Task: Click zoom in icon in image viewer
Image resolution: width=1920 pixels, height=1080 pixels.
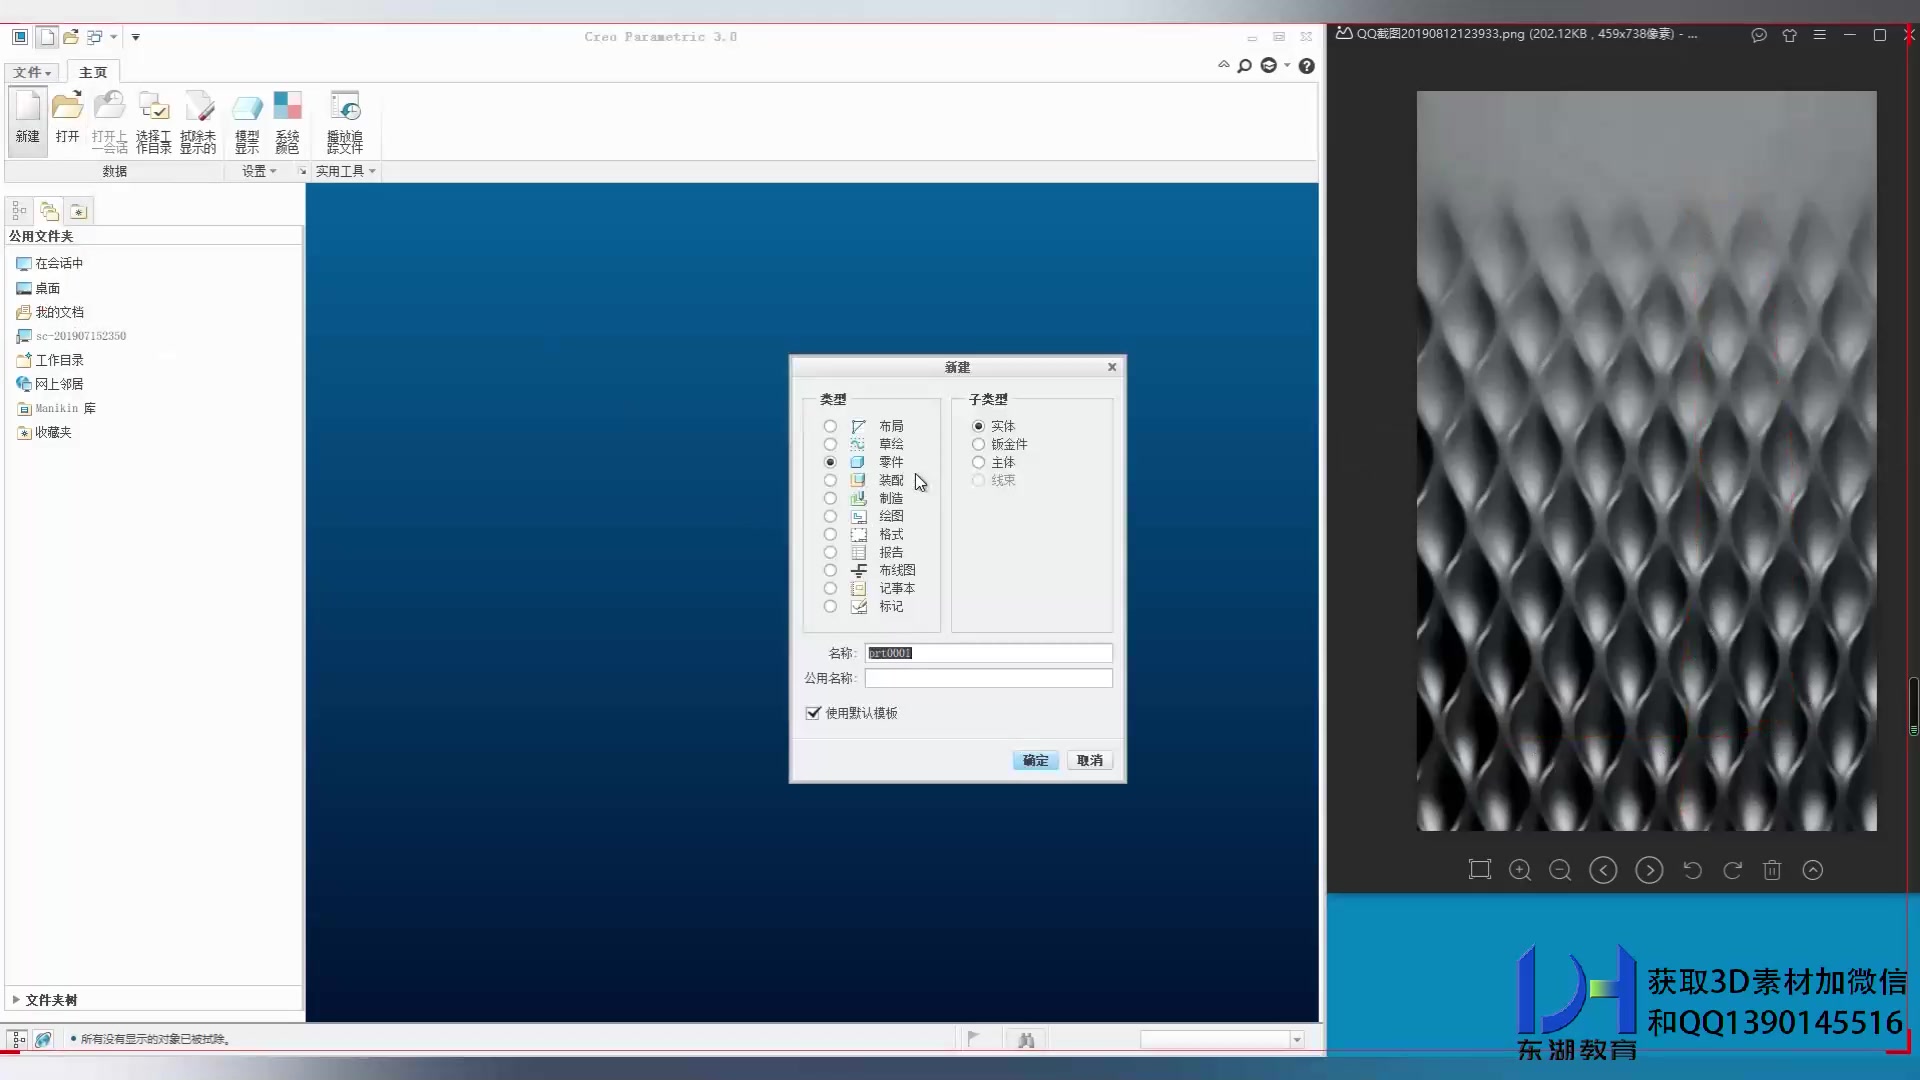Action: (x=1520, y=870)
